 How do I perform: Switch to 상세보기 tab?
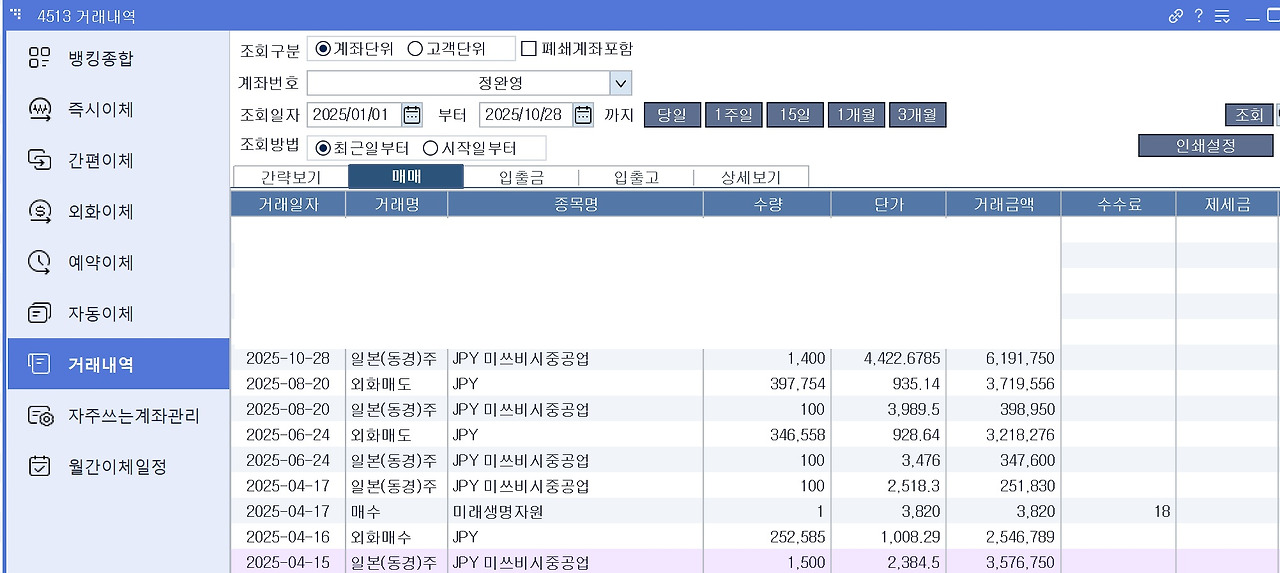751,177
